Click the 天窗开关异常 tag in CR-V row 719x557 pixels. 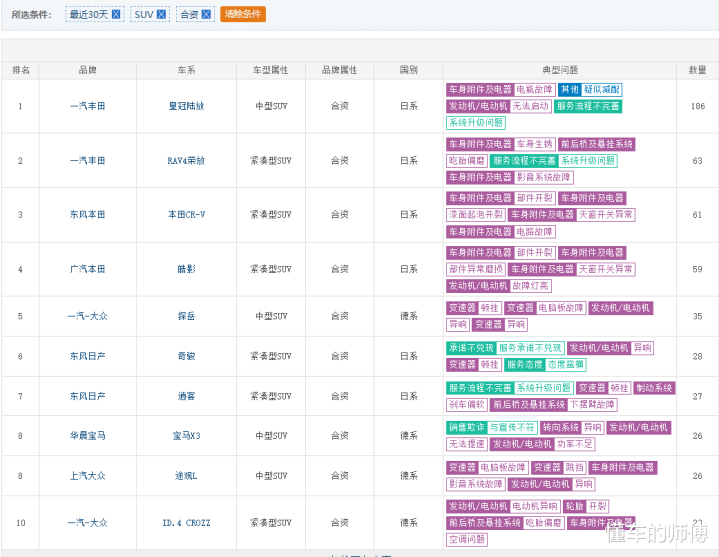[606, 215]
